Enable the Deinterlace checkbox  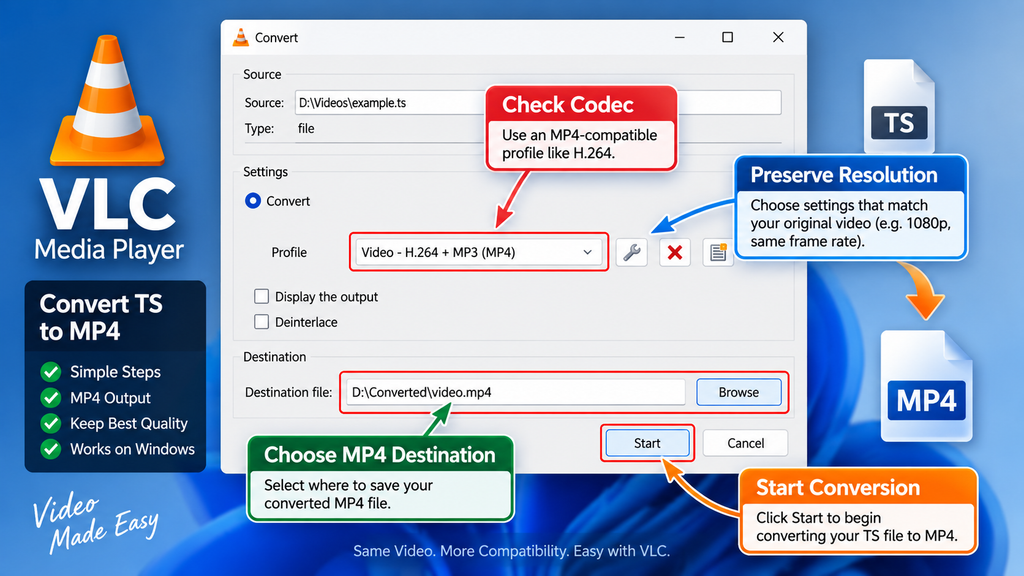coord(261,322)
